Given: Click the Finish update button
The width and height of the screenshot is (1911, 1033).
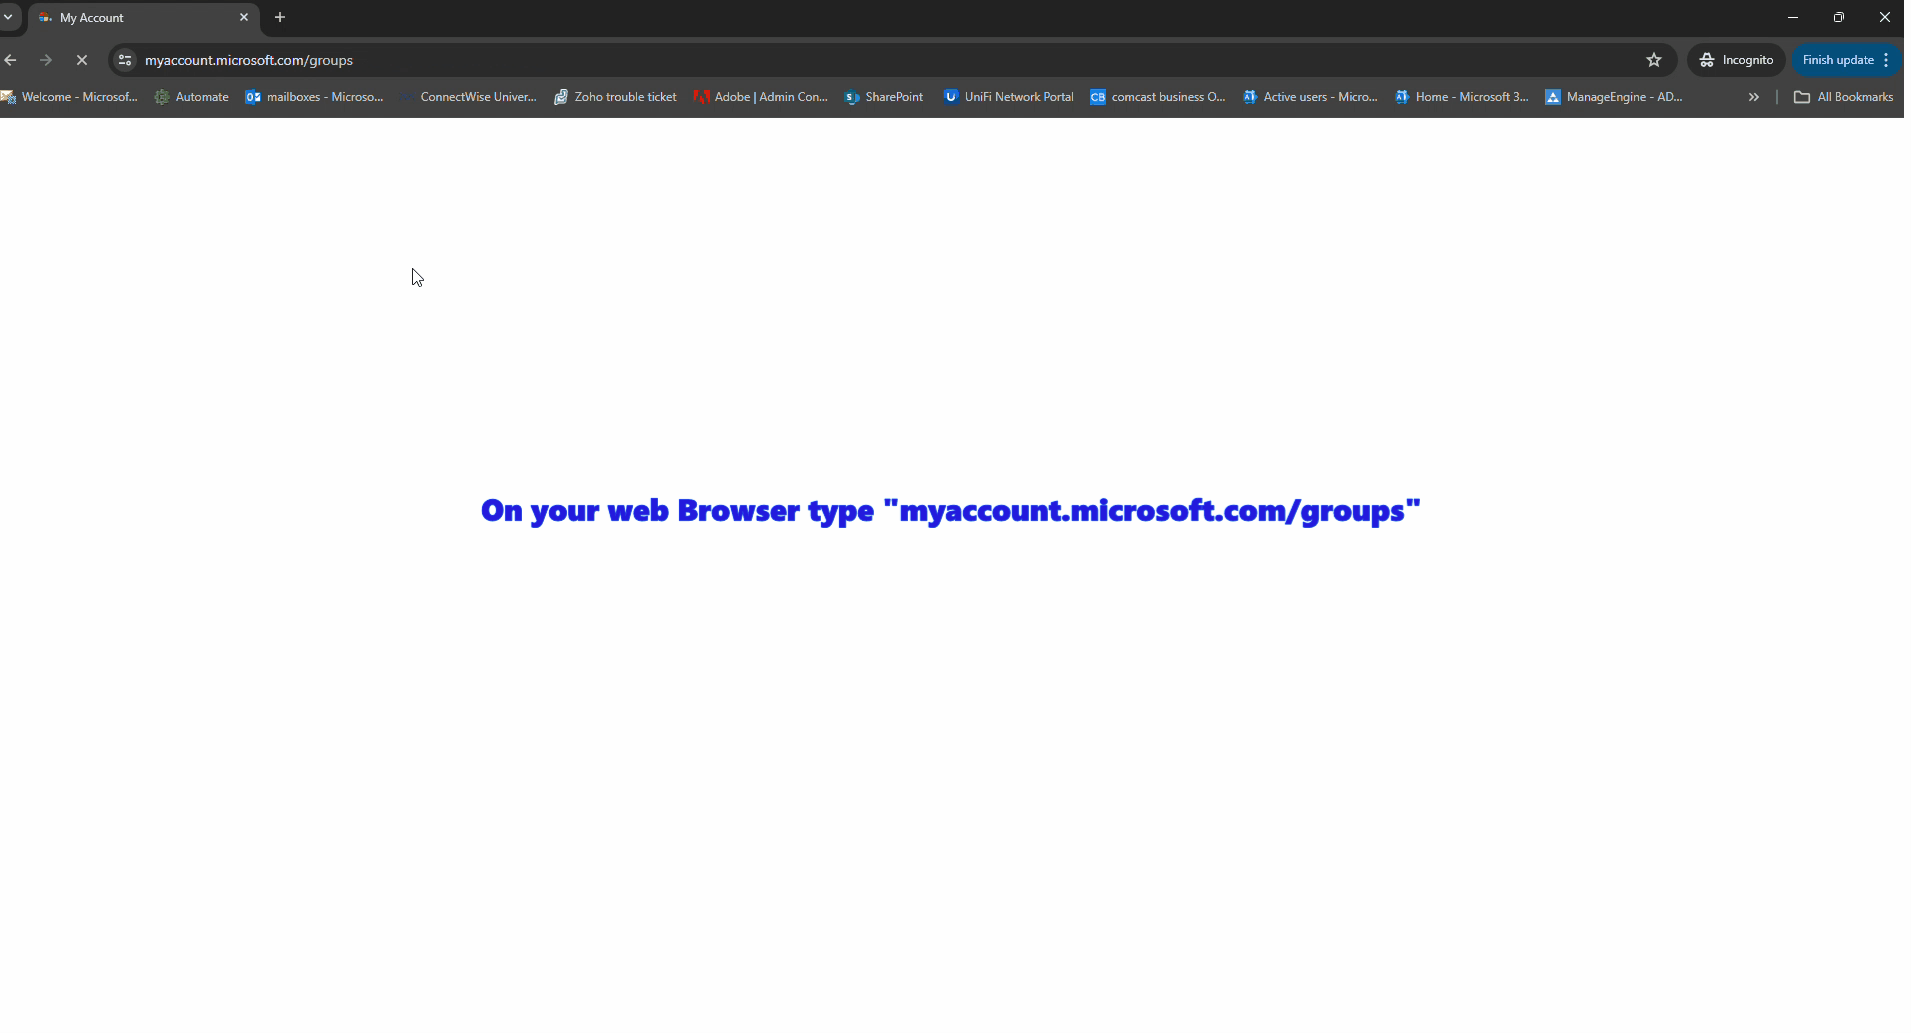Looking at the screenshot, I should (x=1844, y=60).
